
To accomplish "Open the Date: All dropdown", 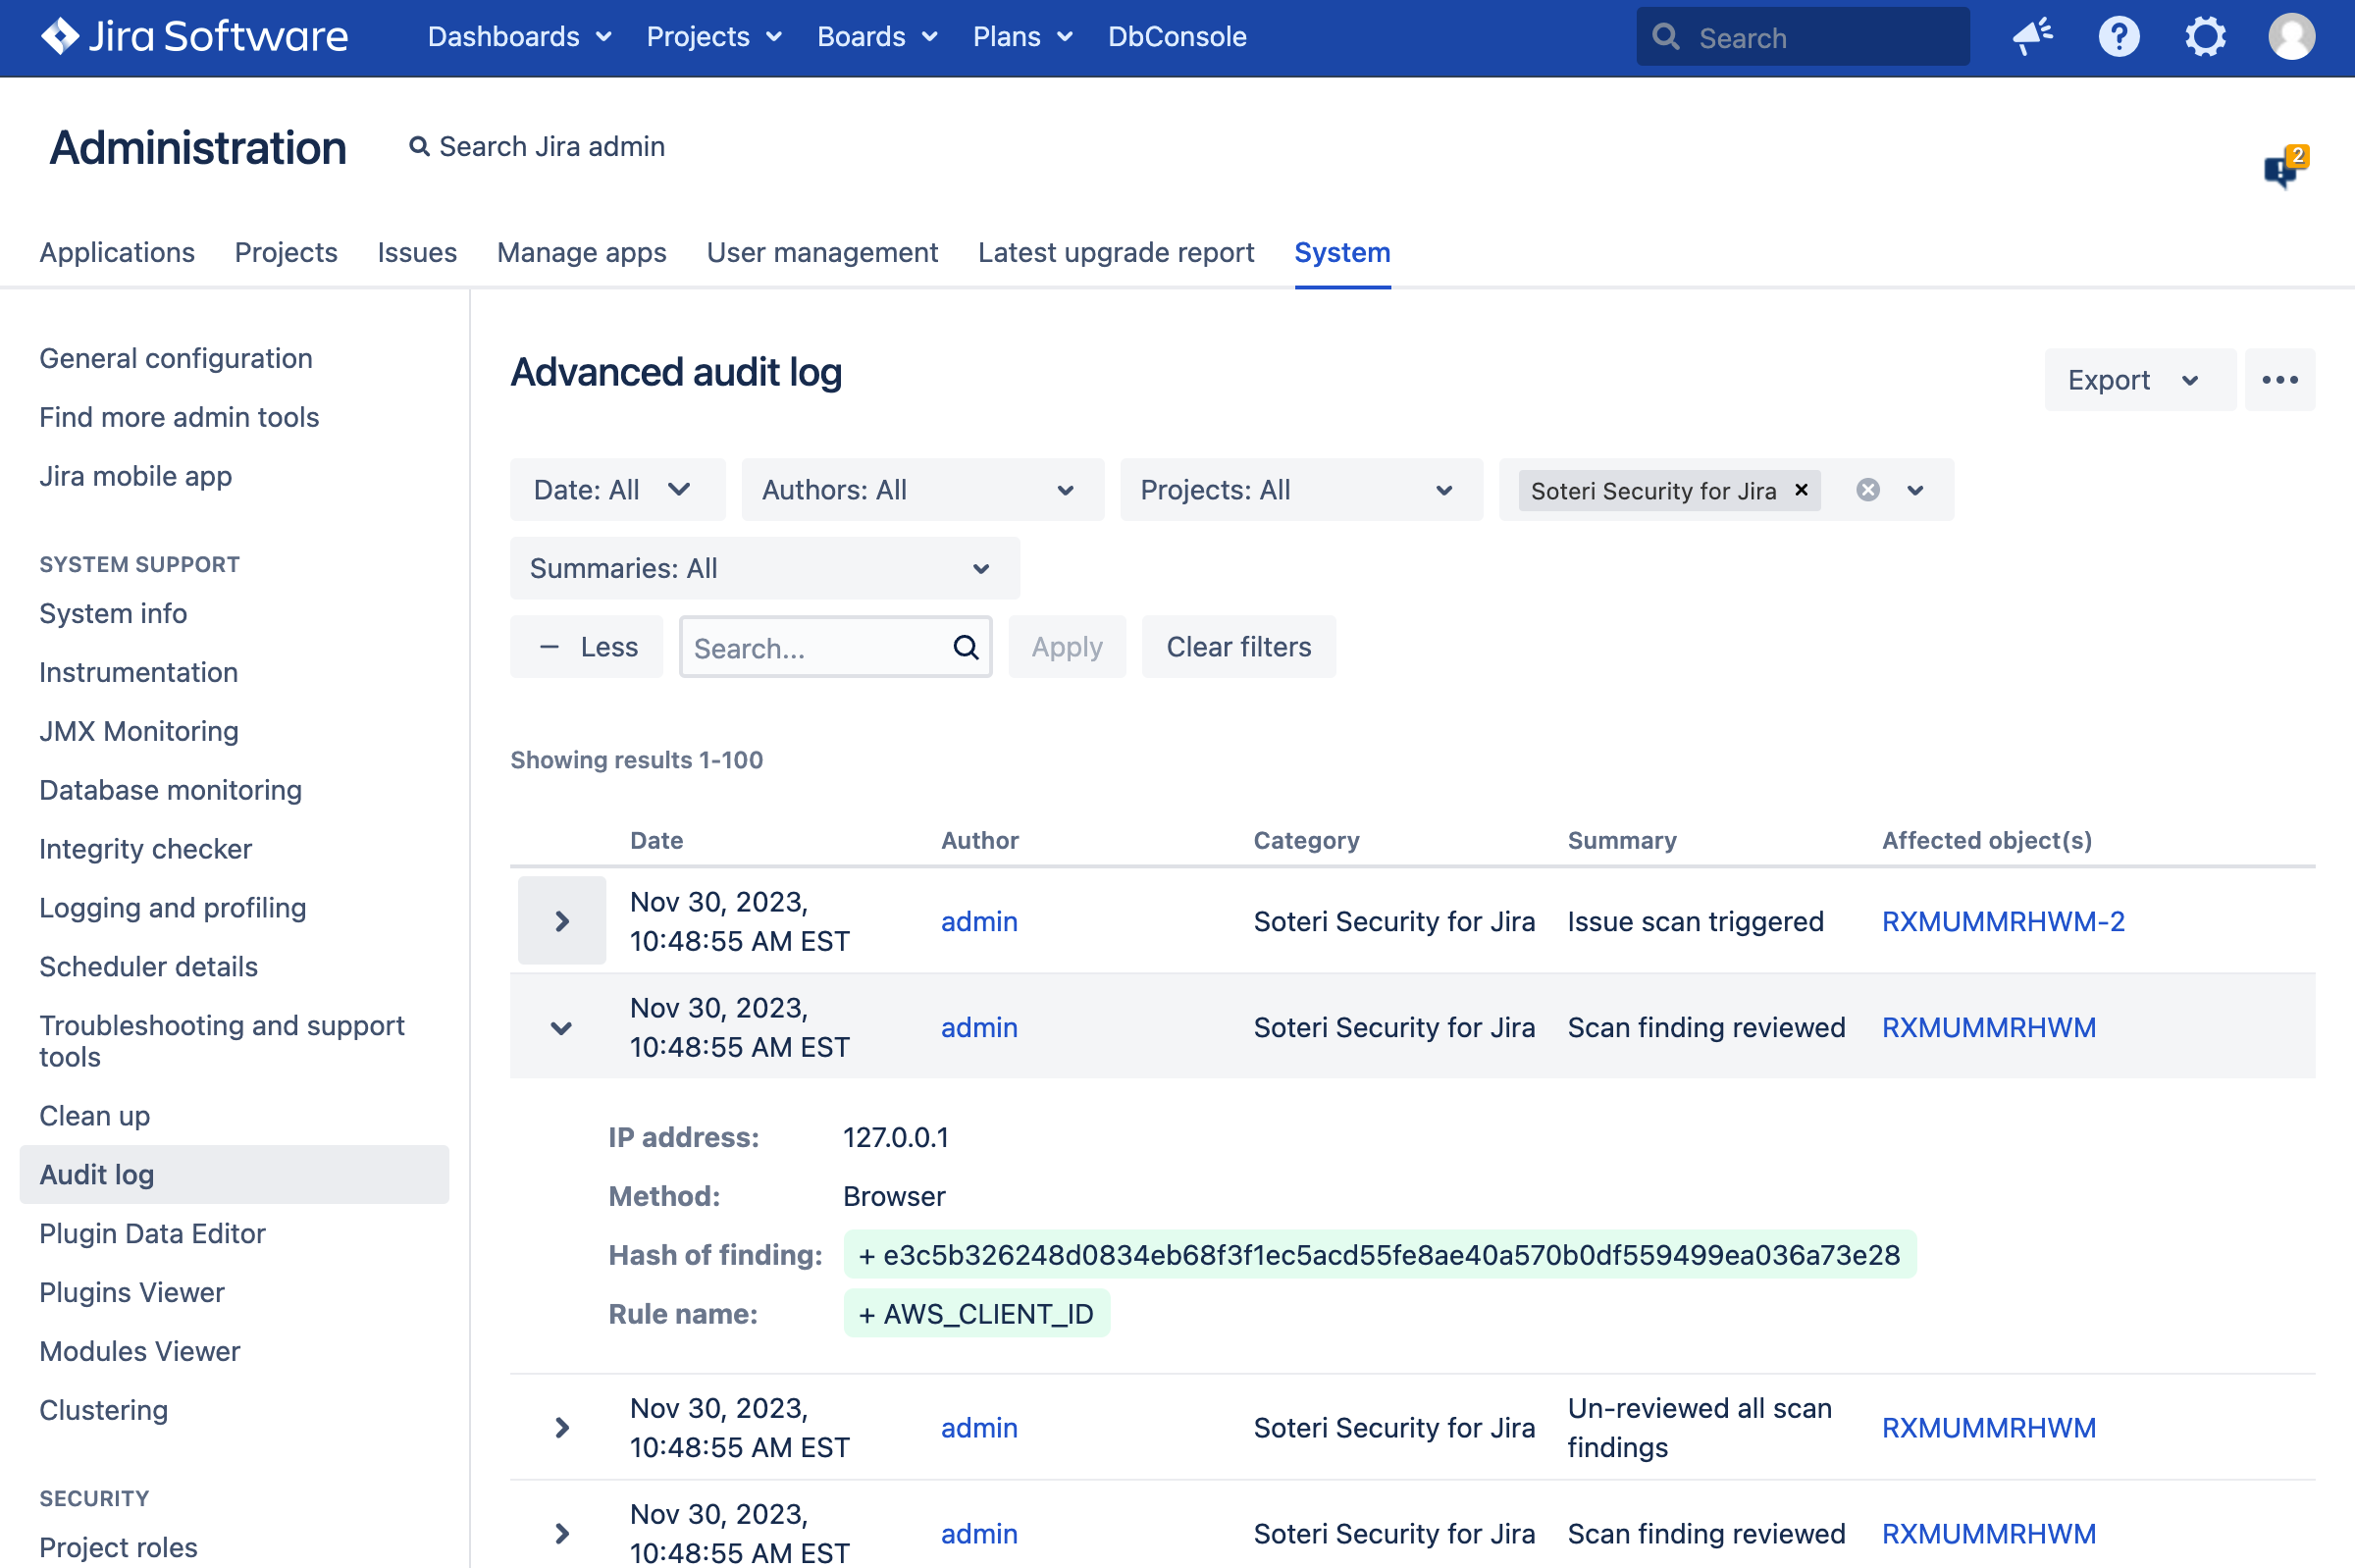I will point(616,490).
